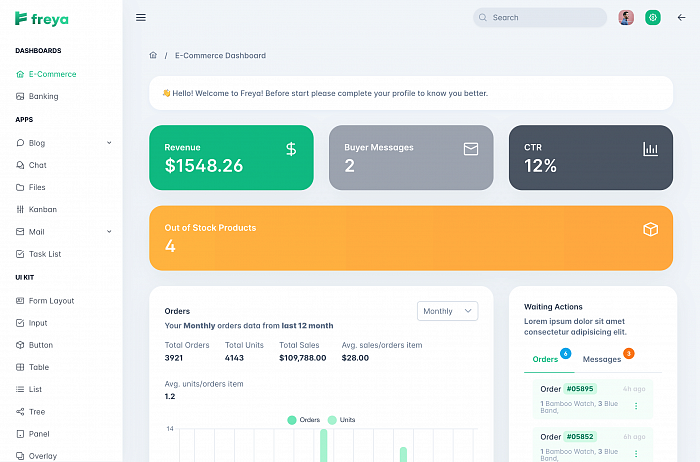Click the box icon on the Out of Stock Products card
This screenshot has height=462, width=700.
click(650, 229)
